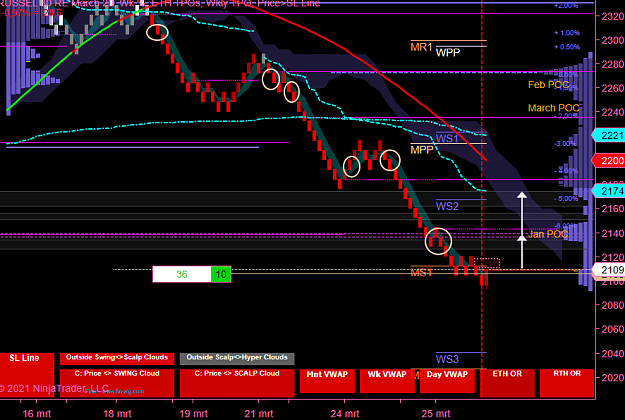The height and width of the screenshot is (420, 625).
Task: Click the March POC label
Action: click(x=553, y=108)
